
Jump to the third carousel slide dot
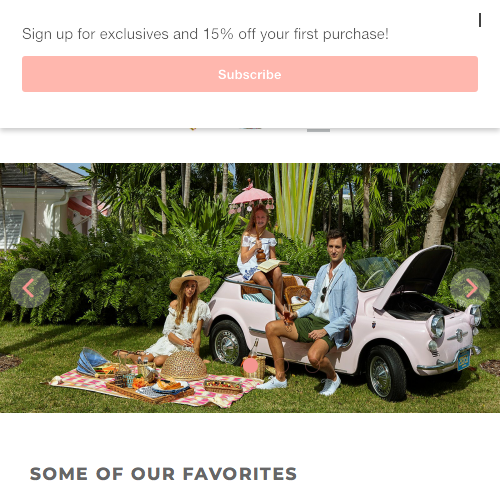click(281, 365)
